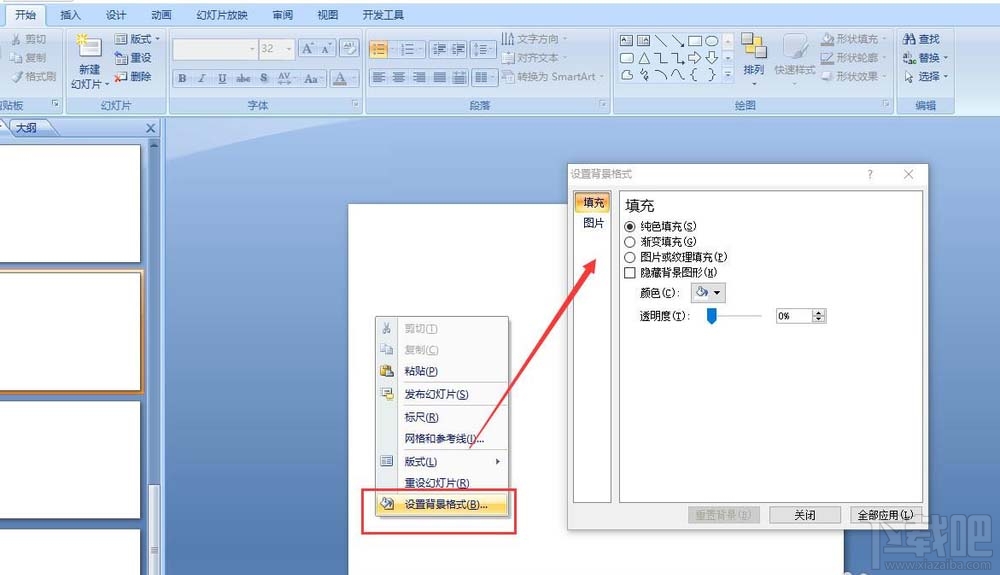This screenshot has height=575, width=1000.
Task: Click the dialog help question mark
Action: [x=870, y=174]
